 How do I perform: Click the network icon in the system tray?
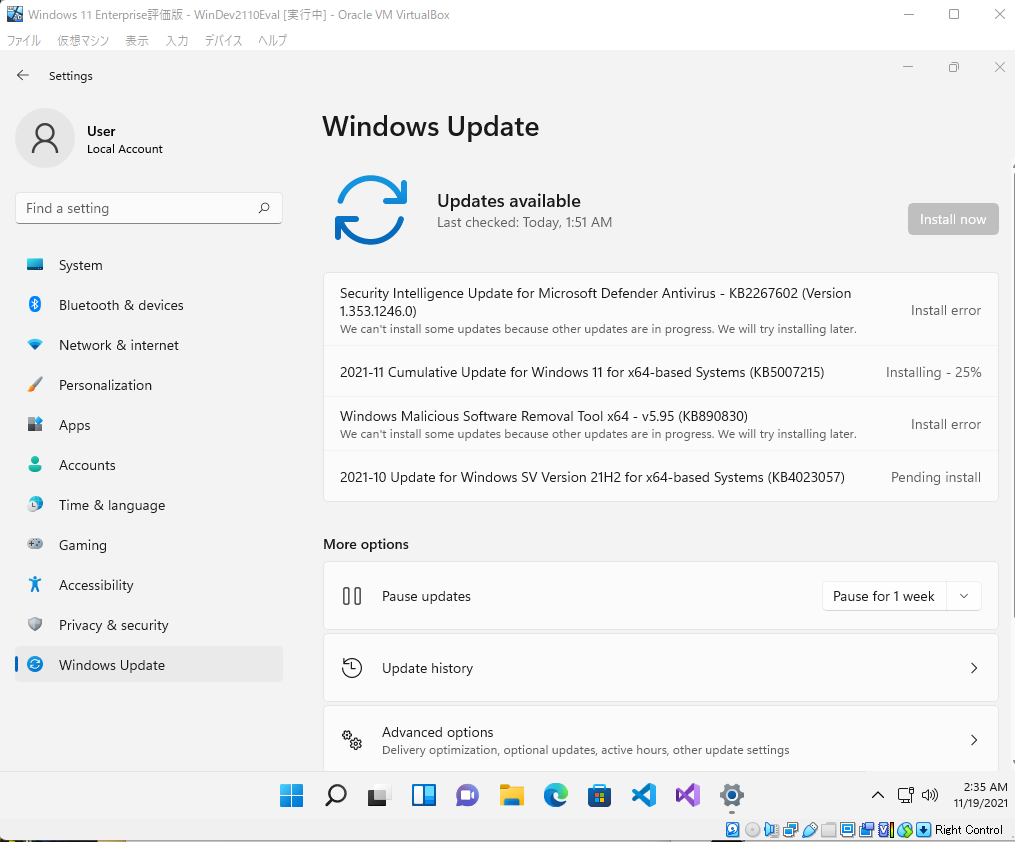tap(905, 795)
